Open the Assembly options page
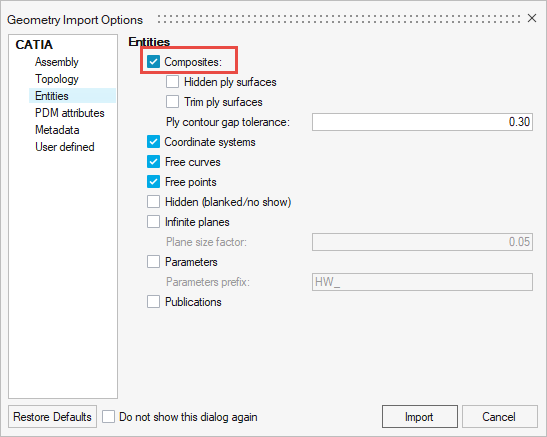 57,62
